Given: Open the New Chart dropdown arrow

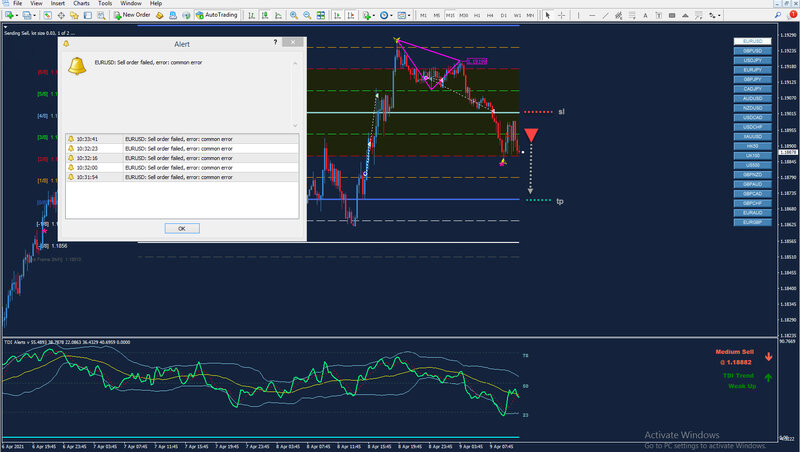Looking at the screenshot, I should click(17, 16).
